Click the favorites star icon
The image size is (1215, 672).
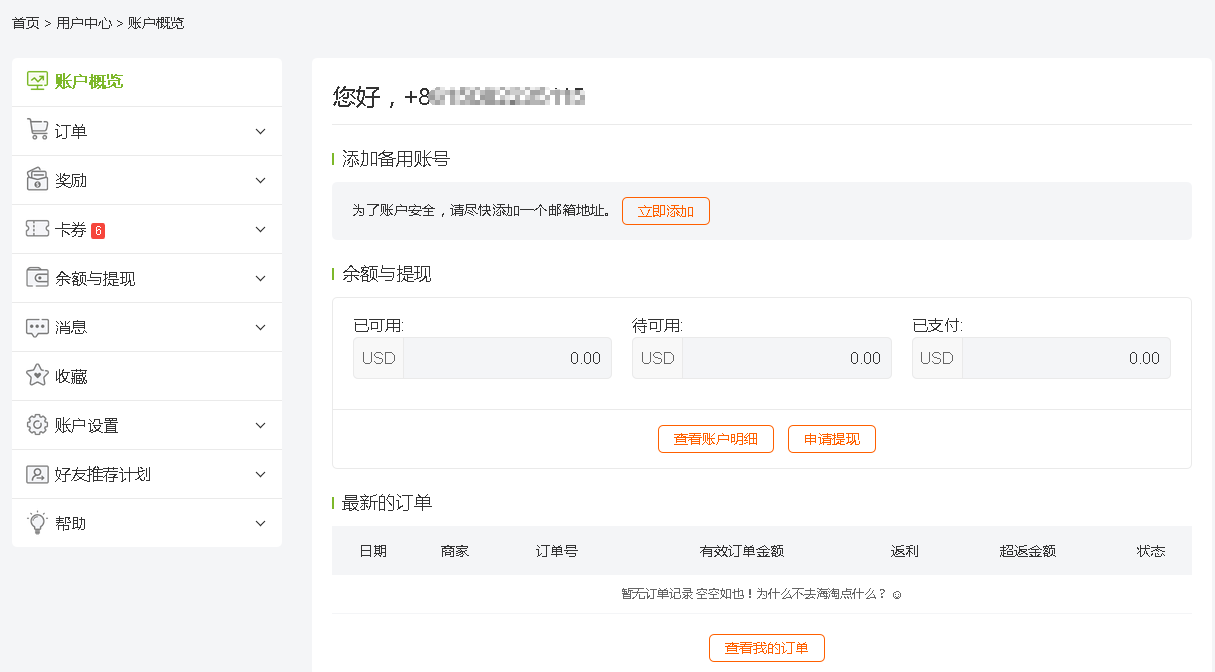pyautogui.click(x=37, y=376)
